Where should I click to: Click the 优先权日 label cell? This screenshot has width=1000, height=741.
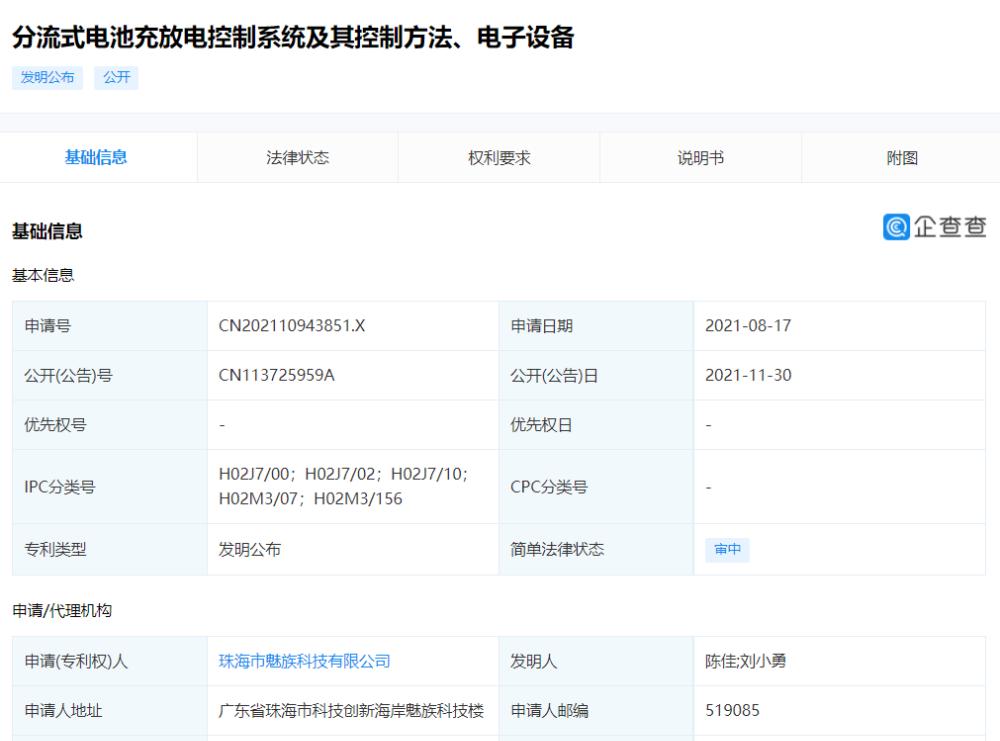[x=596, y=425]
